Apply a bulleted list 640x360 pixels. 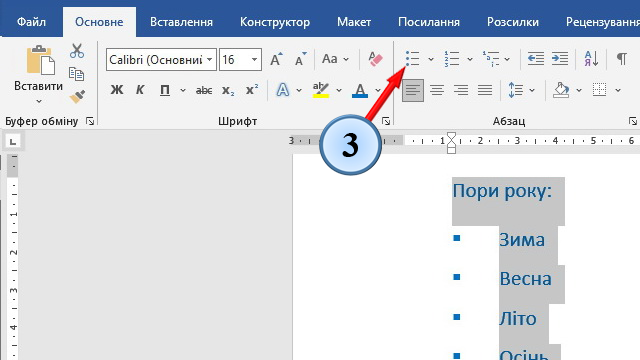click(412, 59)
